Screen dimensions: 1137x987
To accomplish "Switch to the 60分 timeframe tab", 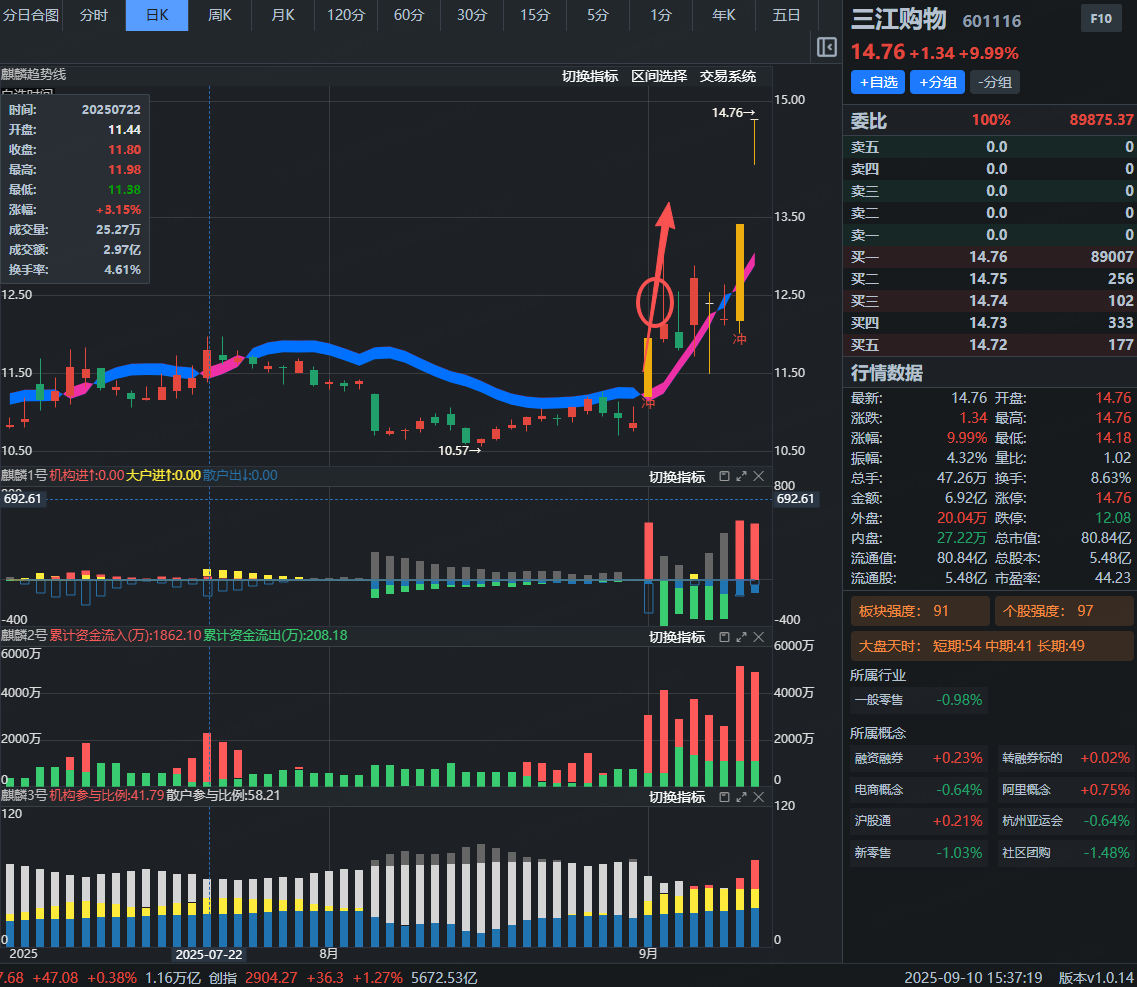I will click(x=408, y=15).
